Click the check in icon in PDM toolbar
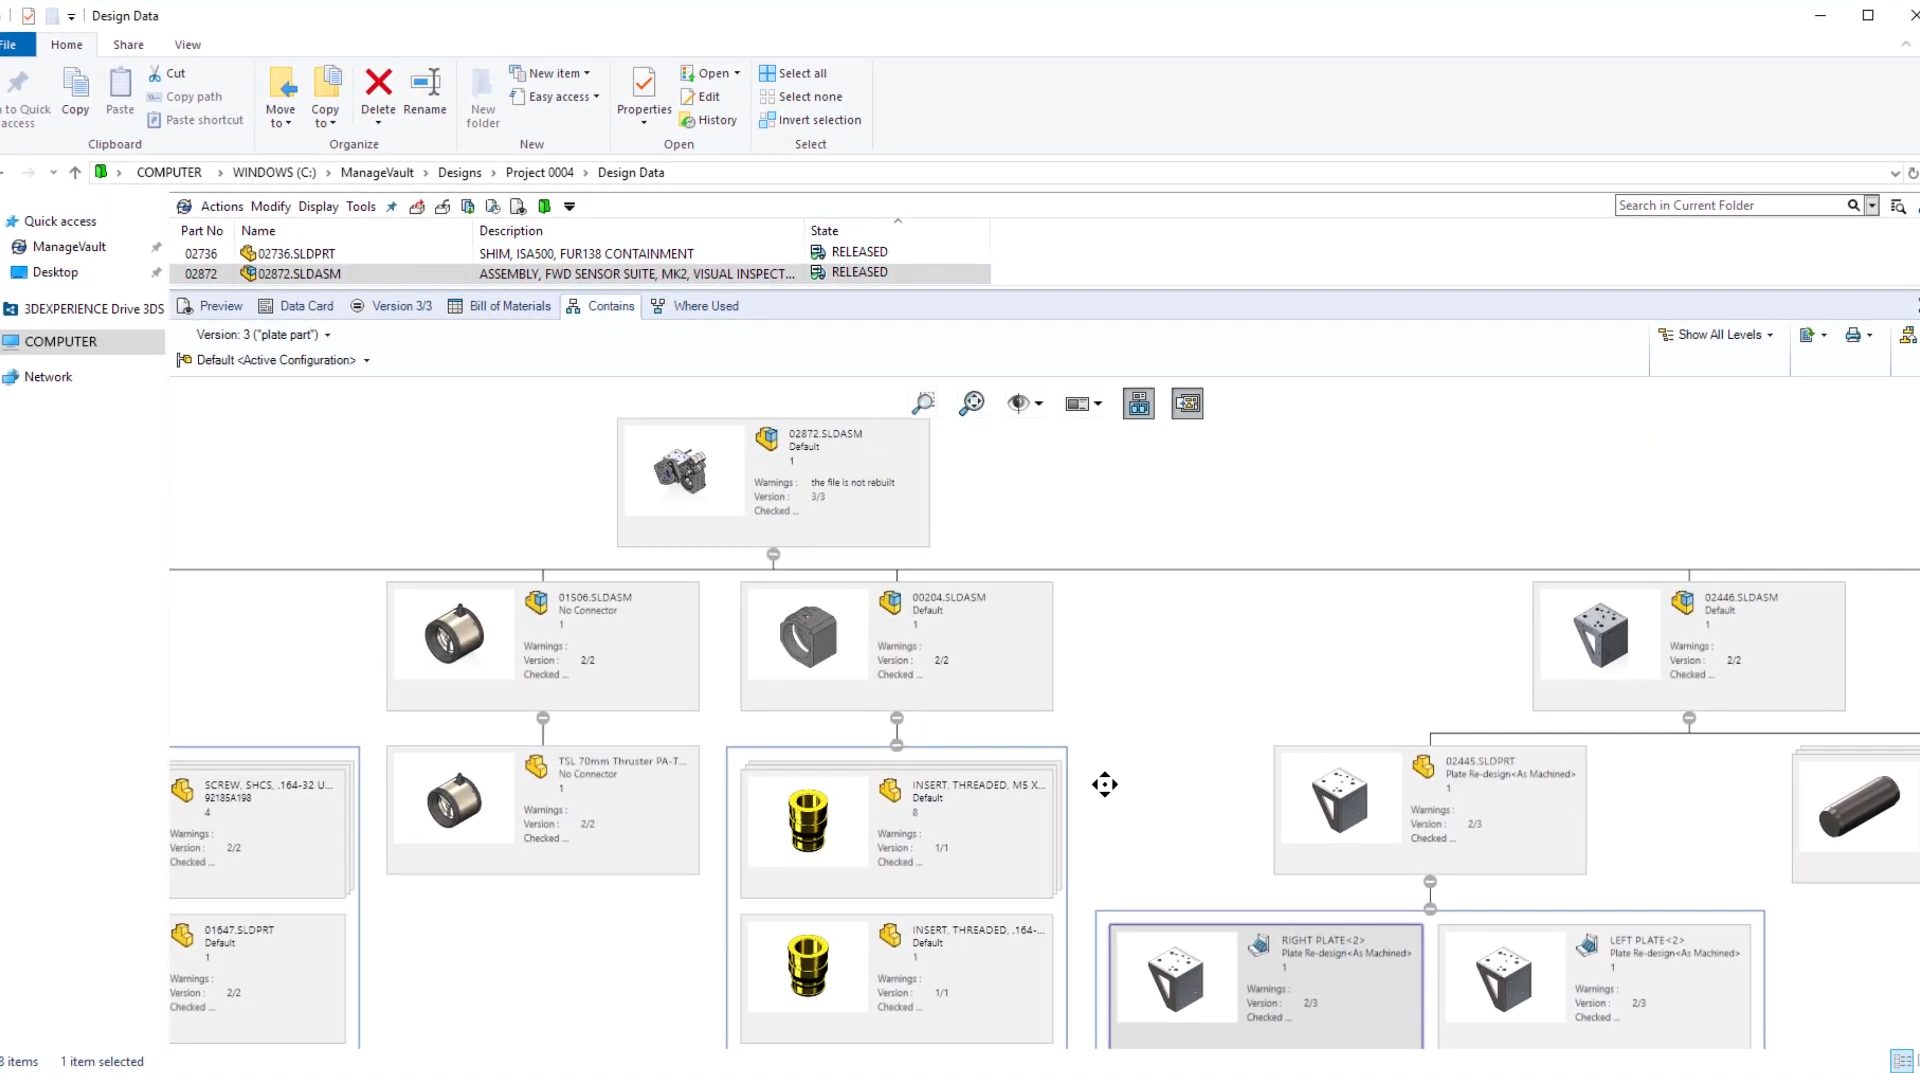 coord(442,207)
